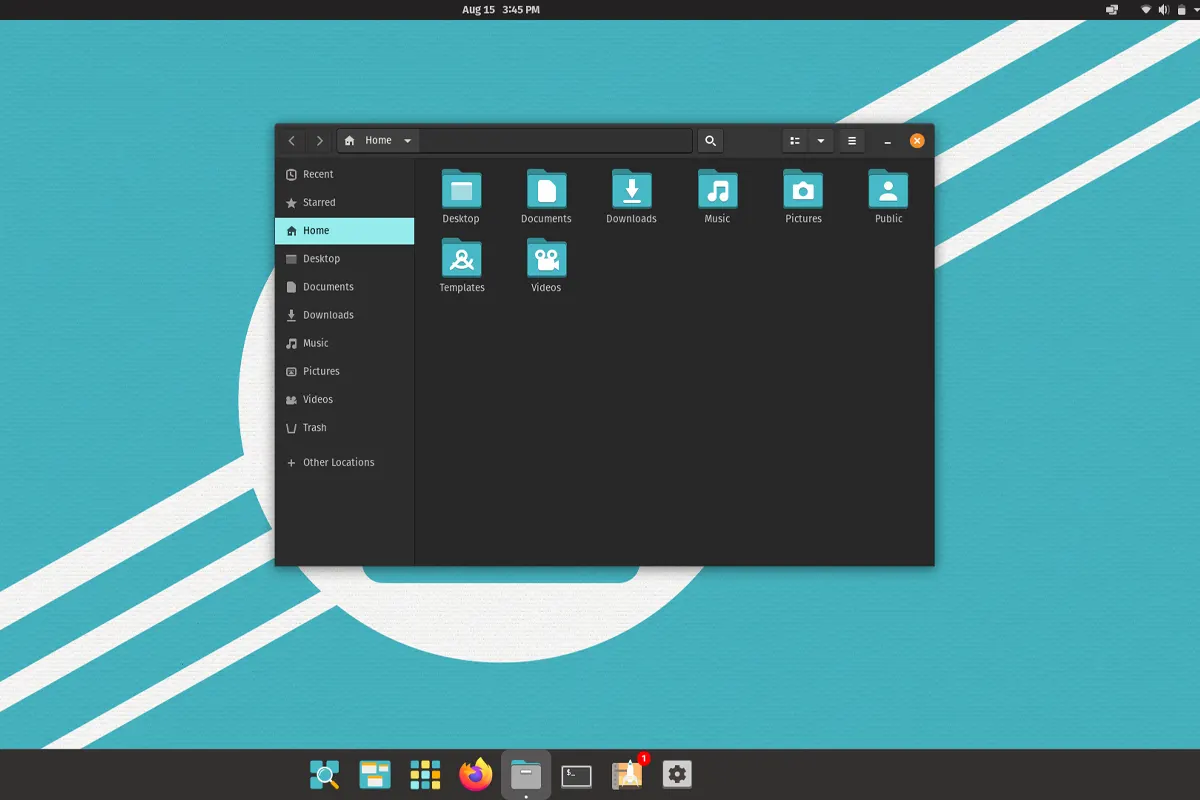This screenshot has height=800, width=1200.
Task: Click the date and time in top bar
Action: coord(501,9)
